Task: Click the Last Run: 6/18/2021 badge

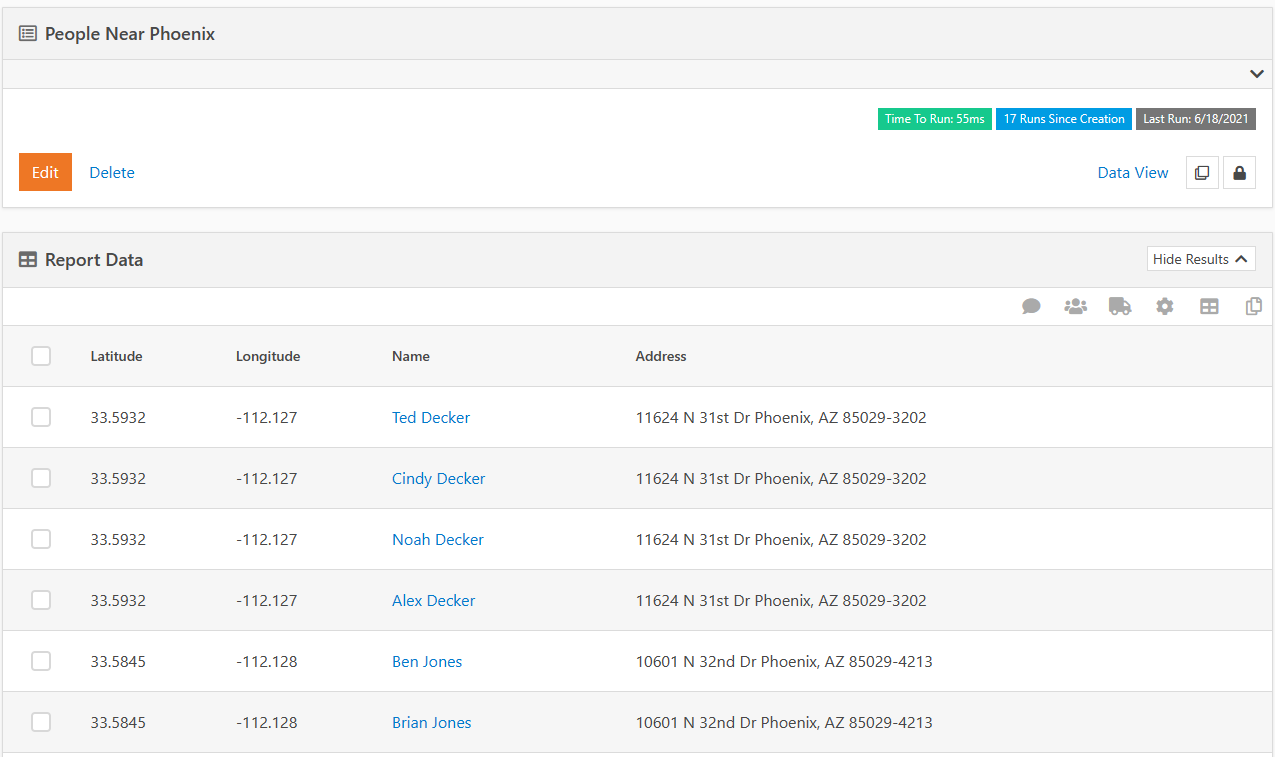Action: [x=1196, y=118]
